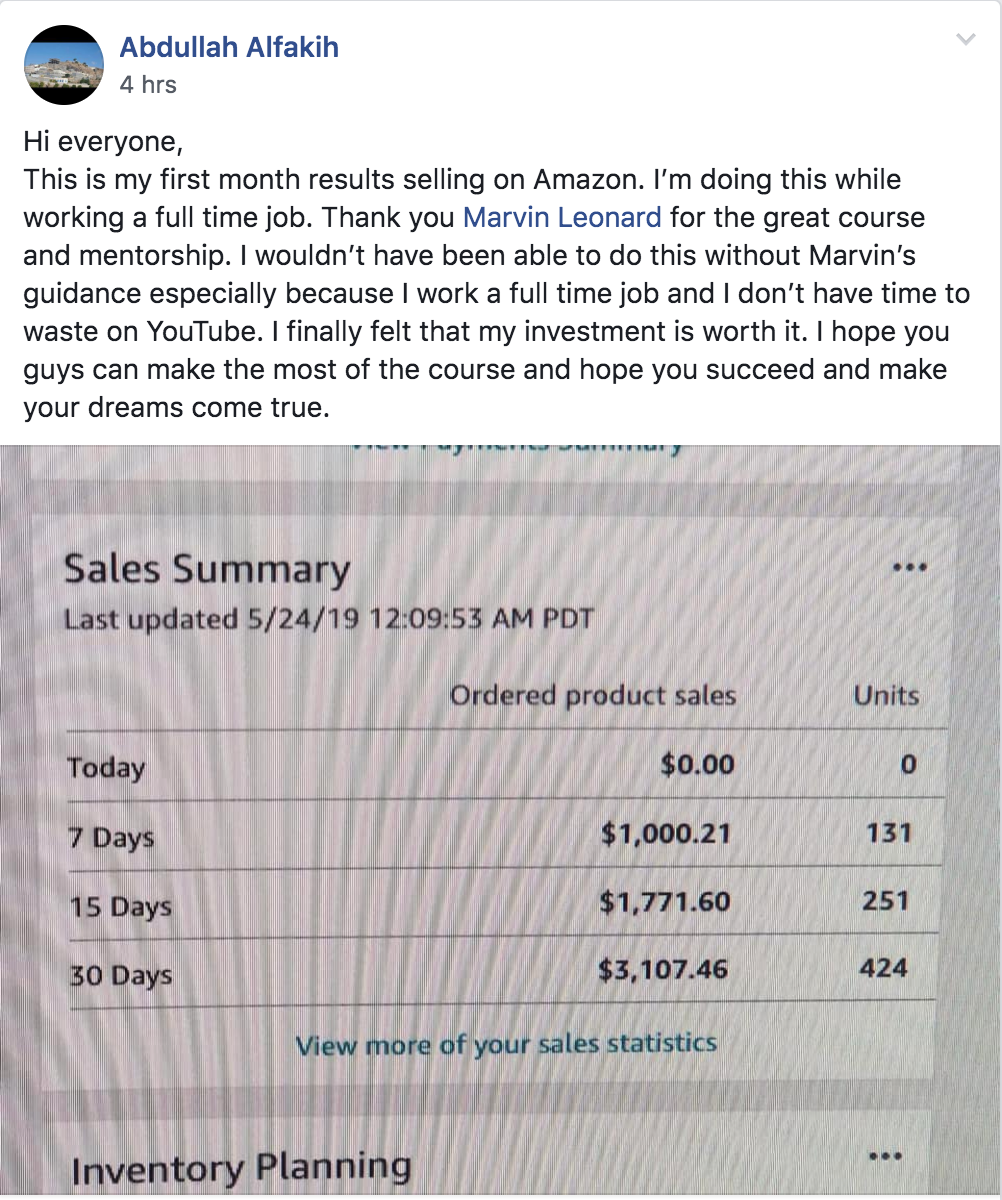Image resolution: width=1002 pixels, height=1200 pixels.
Task: Open the attached sales dashboard photo
Action: click(x=501, y=818)
